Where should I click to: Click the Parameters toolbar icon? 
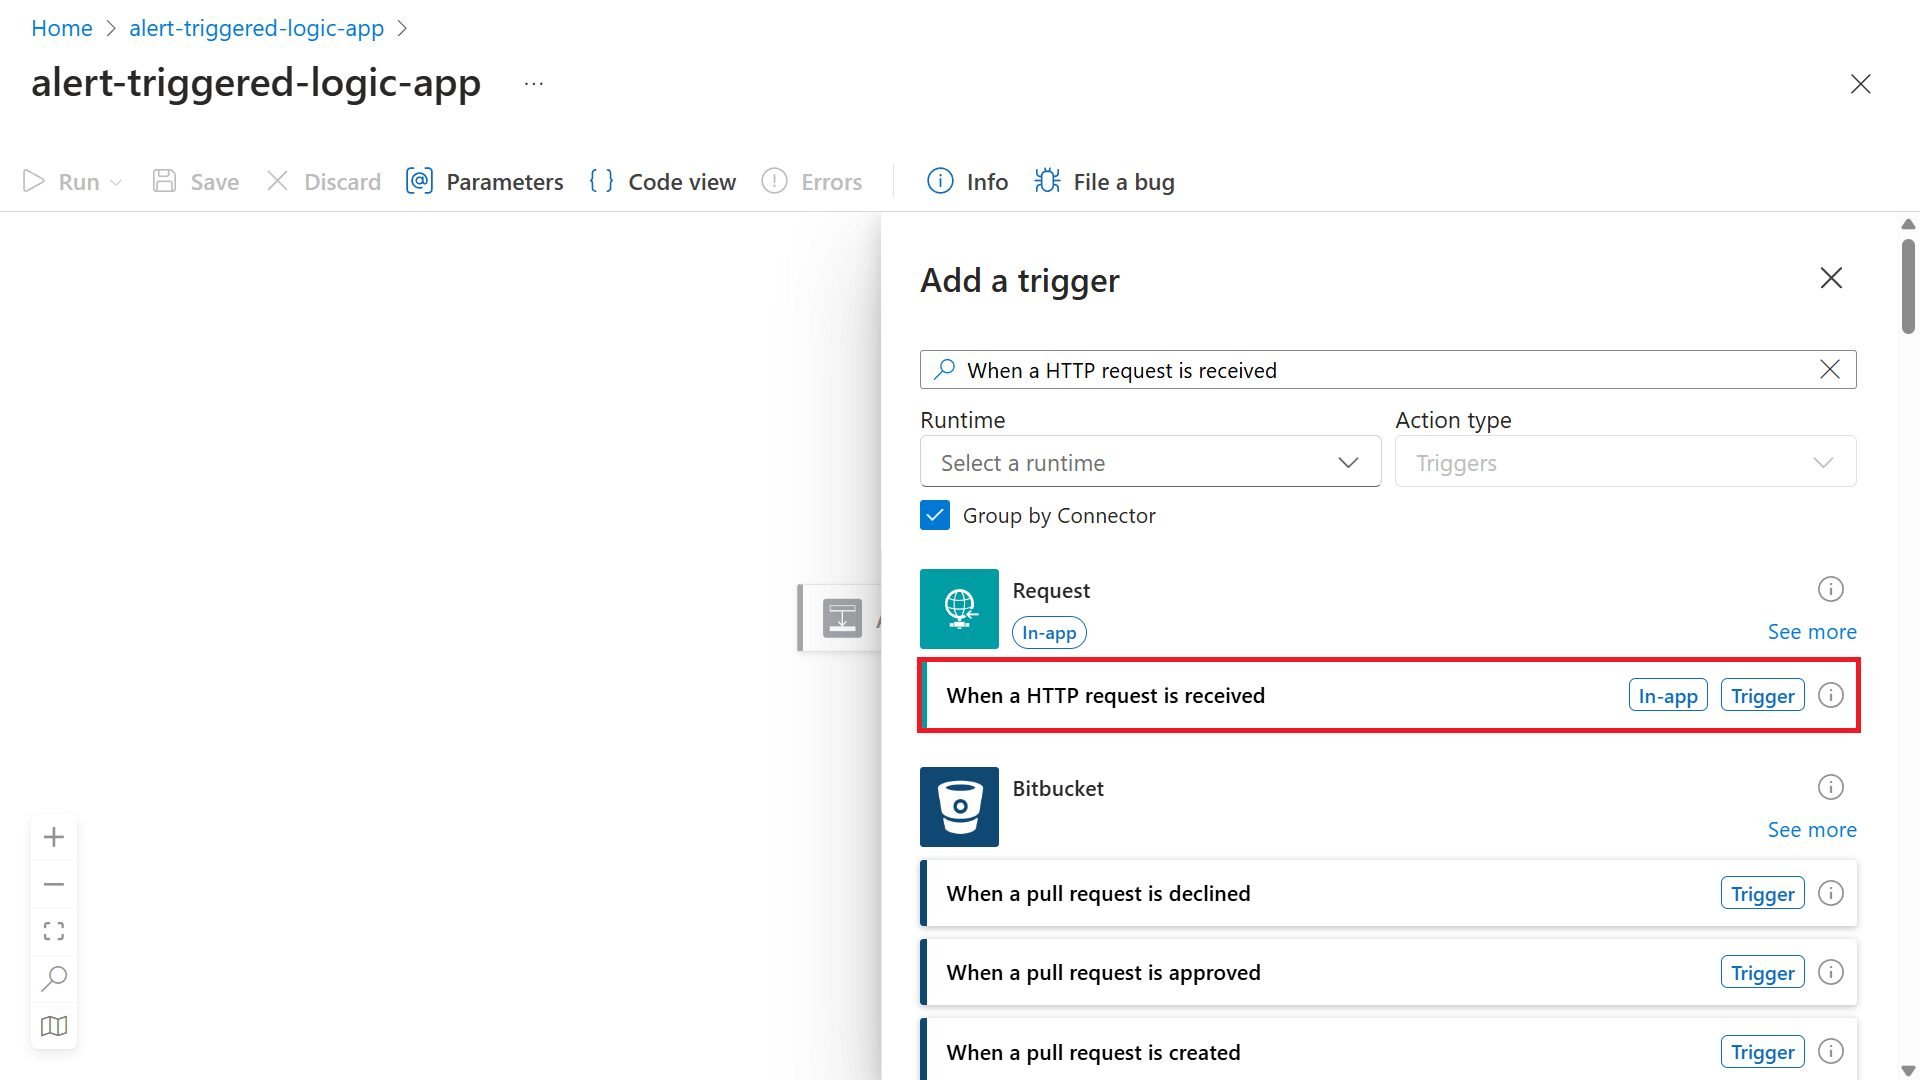(419, 181)
